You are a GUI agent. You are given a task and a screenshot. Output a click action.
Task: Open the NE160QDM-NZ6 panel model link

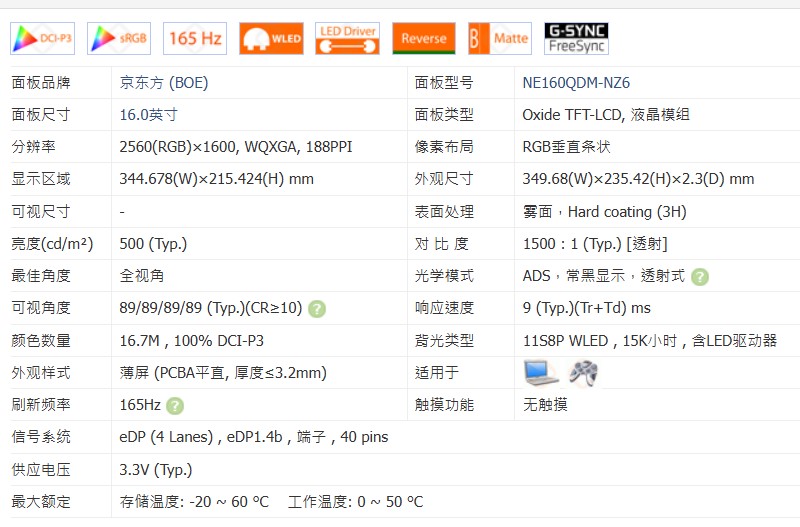pos(576,83)
